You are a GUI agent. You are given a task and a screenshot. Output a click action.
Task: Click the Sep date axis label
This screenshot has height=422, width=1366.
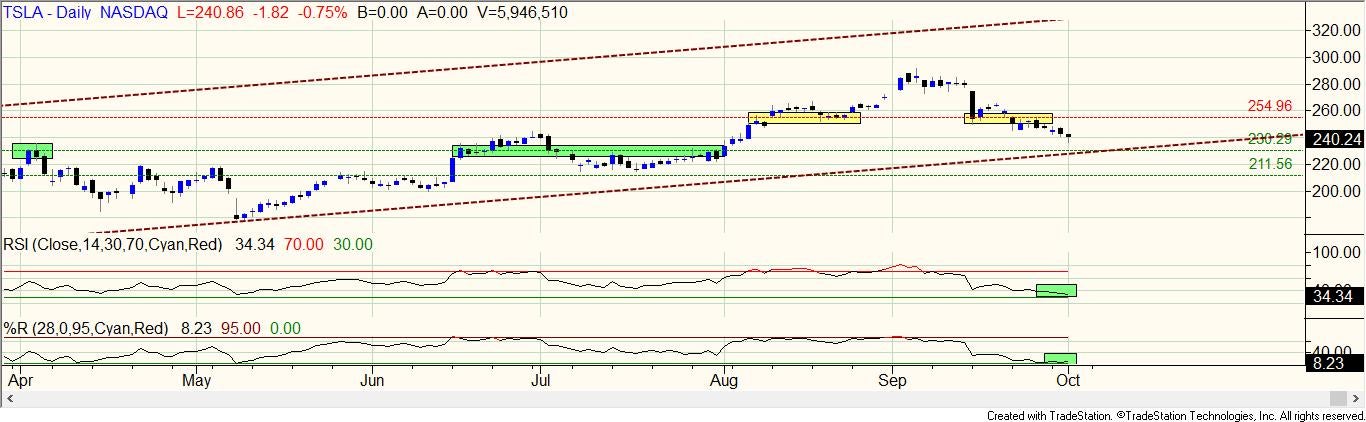point(892,380)
